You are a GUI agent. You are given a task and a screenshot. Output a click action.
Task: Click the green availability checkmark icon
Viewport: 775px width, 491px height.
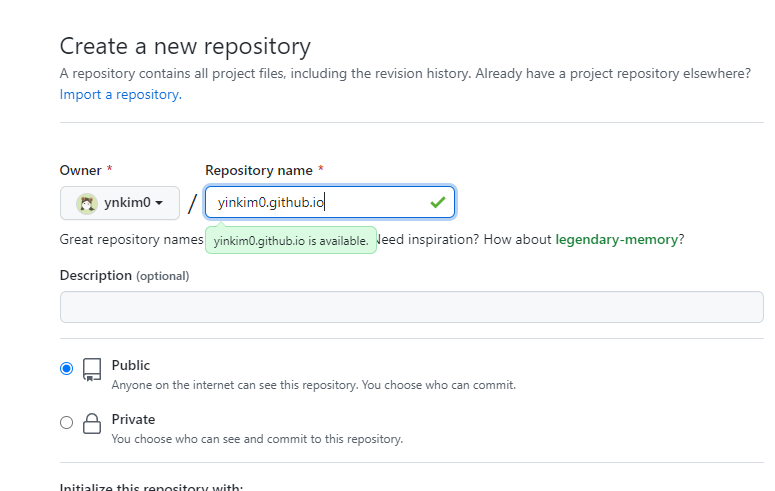(437, 202)
